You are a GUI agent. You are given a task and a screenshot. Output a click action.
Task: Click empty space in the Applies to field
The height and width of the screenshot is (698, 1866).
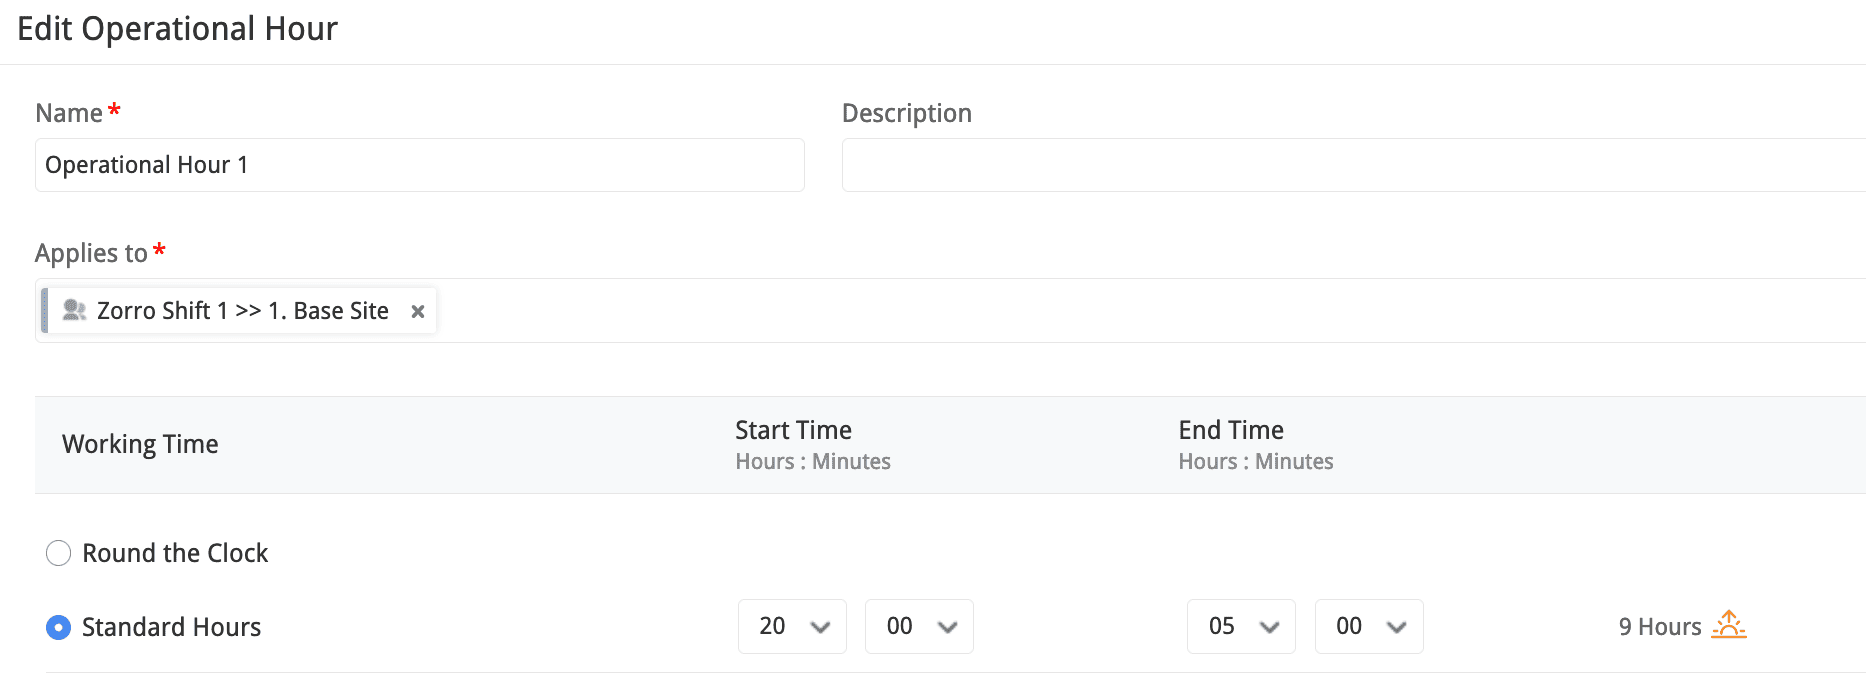point(1100,311)
